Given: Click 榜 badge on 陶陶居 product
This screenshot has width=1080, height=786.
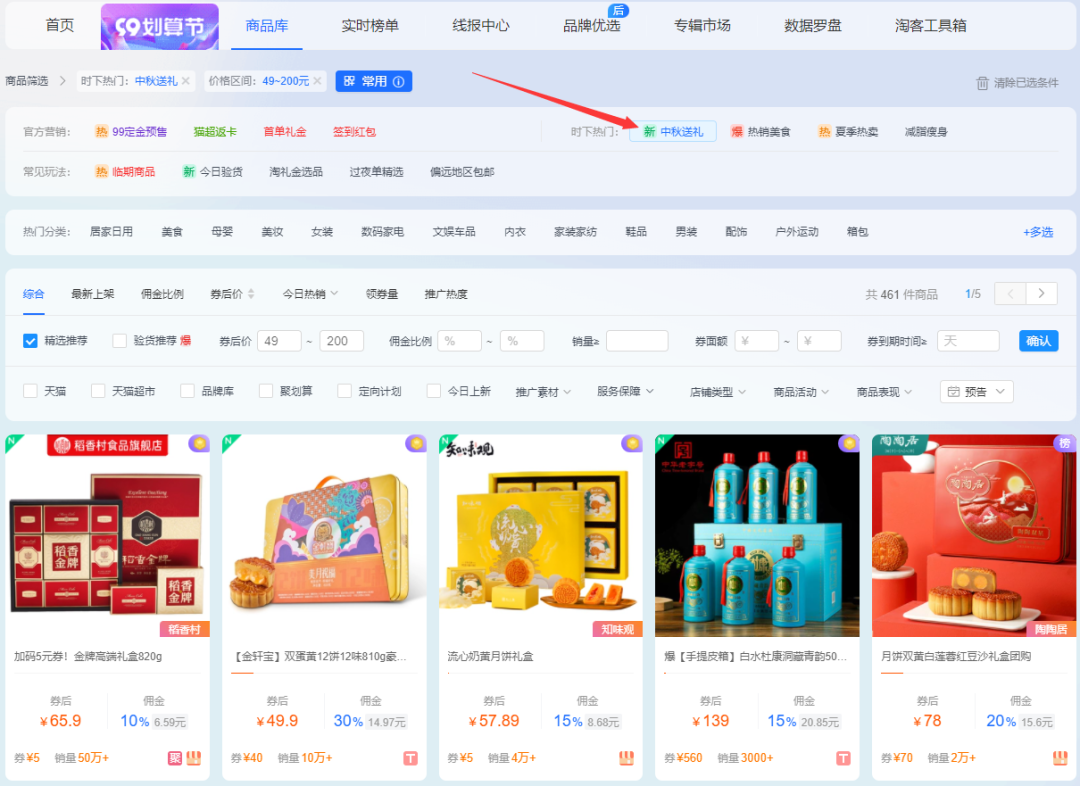Looking at the screenshot, I should (1065, 443).
